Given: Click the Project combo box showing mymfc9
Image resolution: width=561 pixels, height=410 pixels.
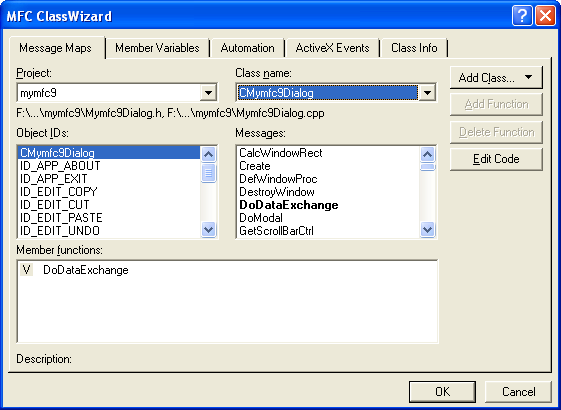Looking at the screenshot, I should coord(117,93).
